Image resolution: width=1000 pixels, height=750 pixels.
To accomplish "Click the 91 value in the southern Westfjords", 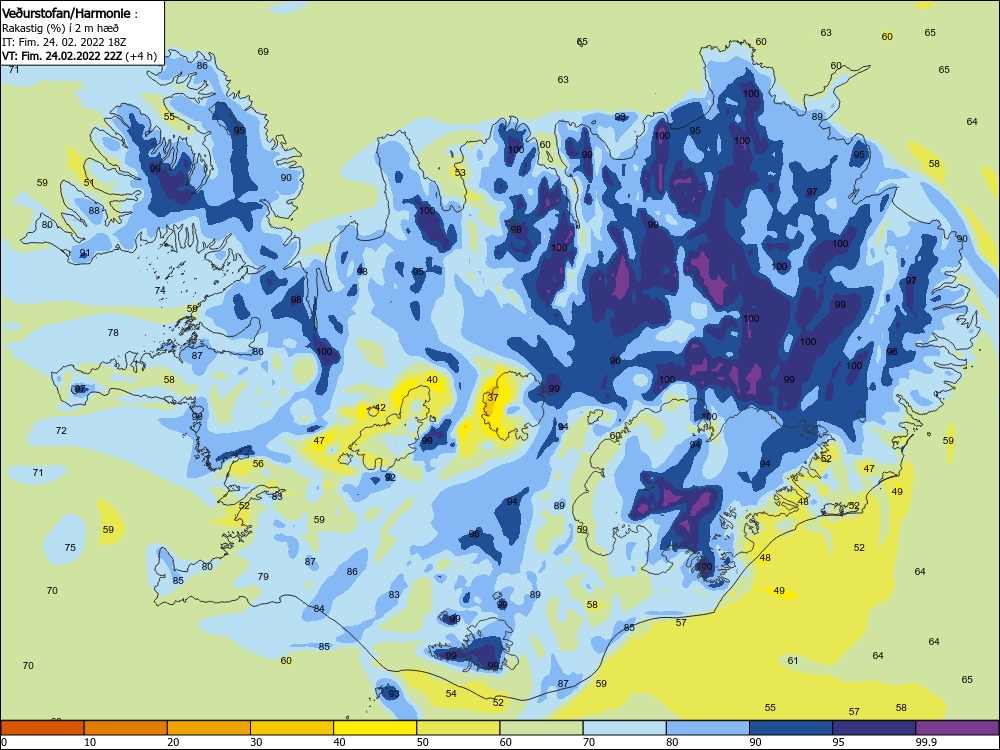I will [85, 254].
